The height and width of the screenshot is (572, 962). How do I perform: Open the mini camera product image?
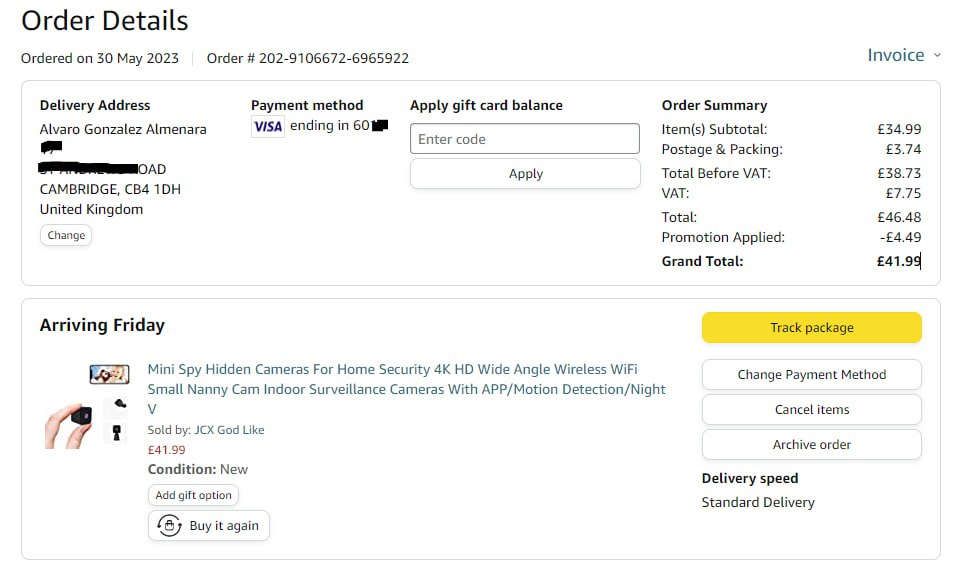pos(86,407)
